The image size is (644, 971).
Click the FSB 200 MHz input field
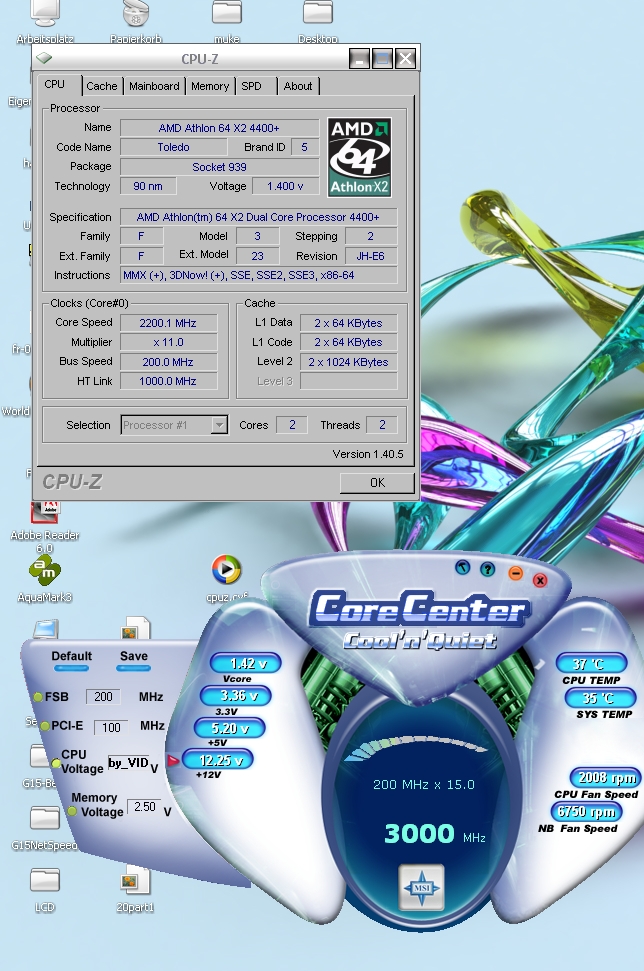pyautogui.click(x=103, y=697)
